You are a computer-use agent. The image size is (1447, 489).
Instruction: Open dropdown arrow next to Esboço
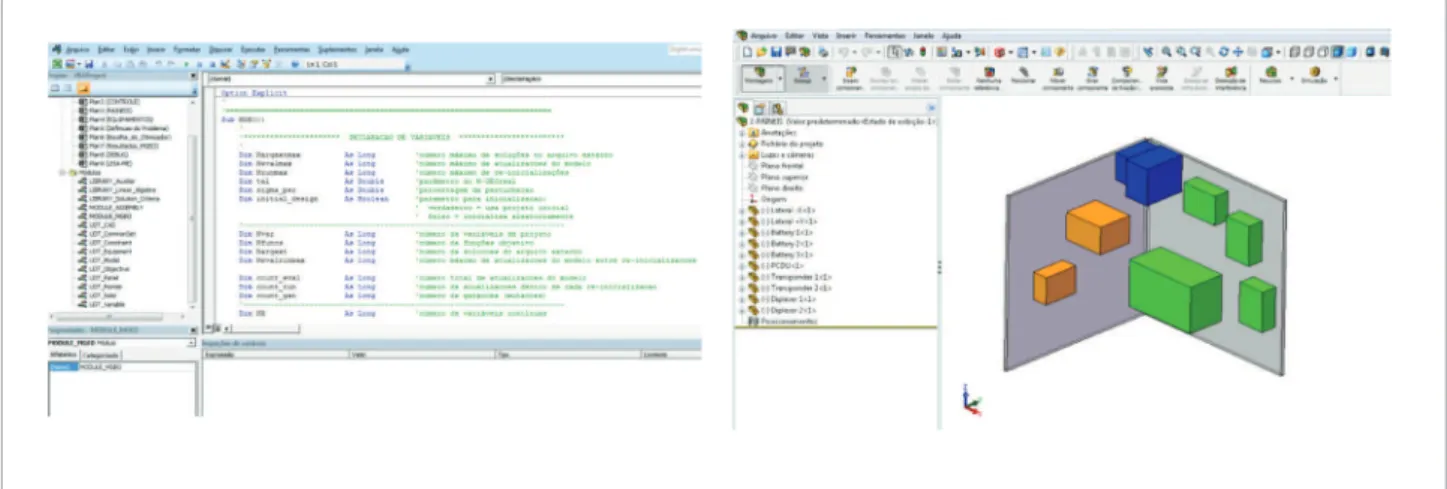823,77
